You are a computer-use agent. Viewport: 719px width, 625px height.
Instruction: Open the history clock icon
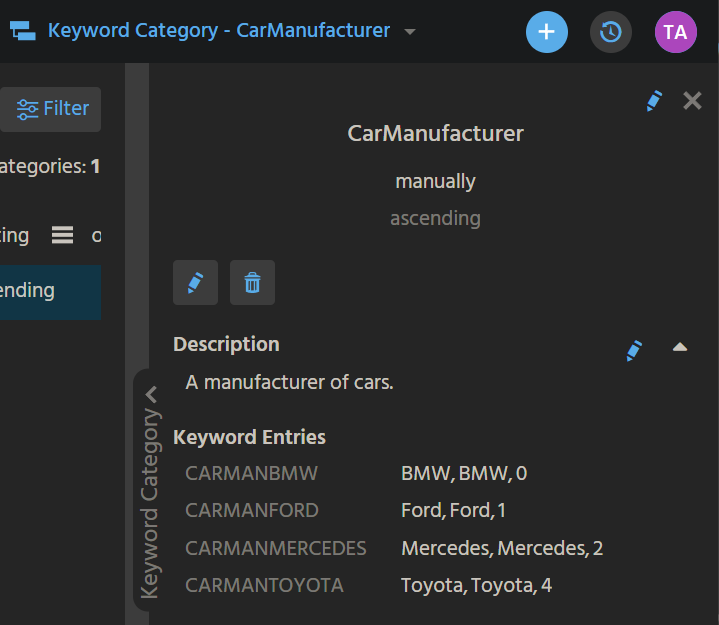point(611,32)
